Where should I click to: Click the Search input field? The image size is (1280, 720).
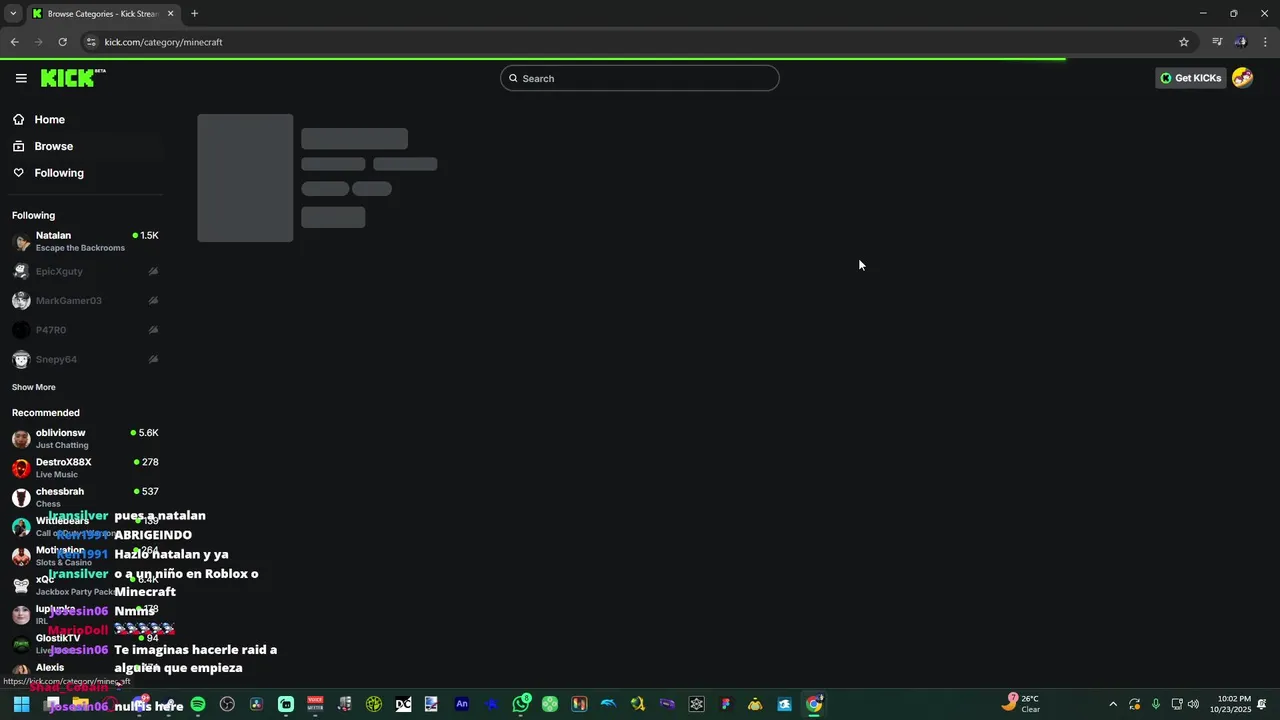[x=640, y=78]
